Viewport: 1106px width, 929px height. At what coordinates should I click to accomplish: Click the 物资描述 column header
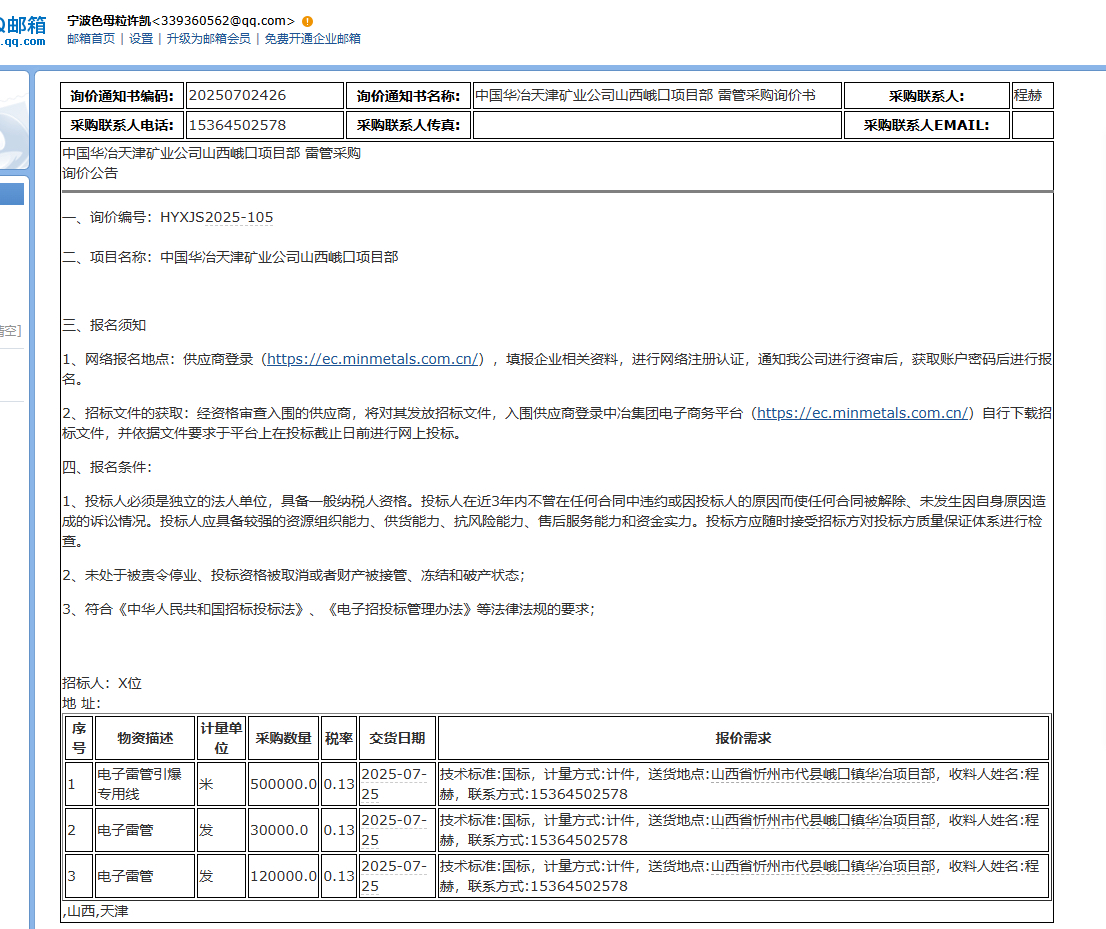tap(145, 738)
